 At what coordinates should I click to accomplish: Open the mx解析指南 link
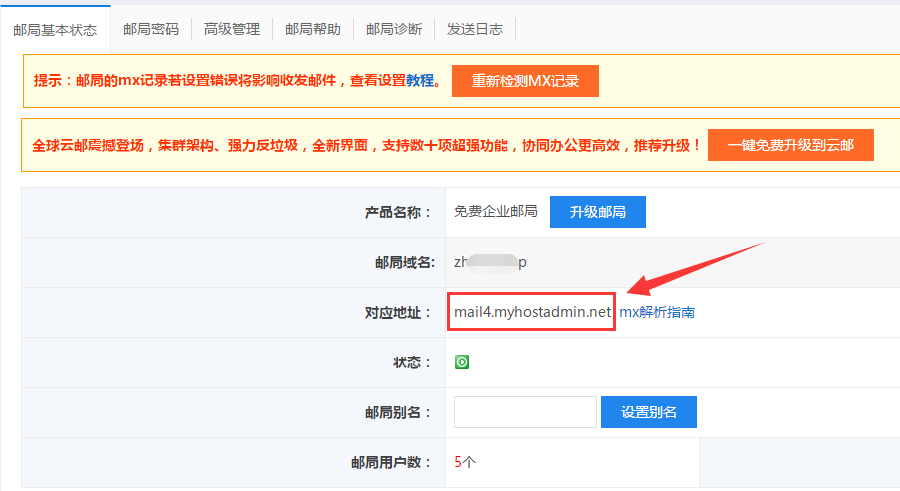657,312
